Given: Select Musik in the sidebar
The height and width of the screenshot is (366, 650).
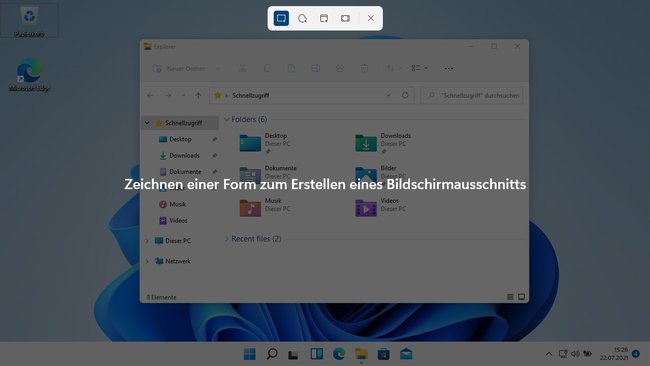Looking at the screenshot, I should coord(177,204).
